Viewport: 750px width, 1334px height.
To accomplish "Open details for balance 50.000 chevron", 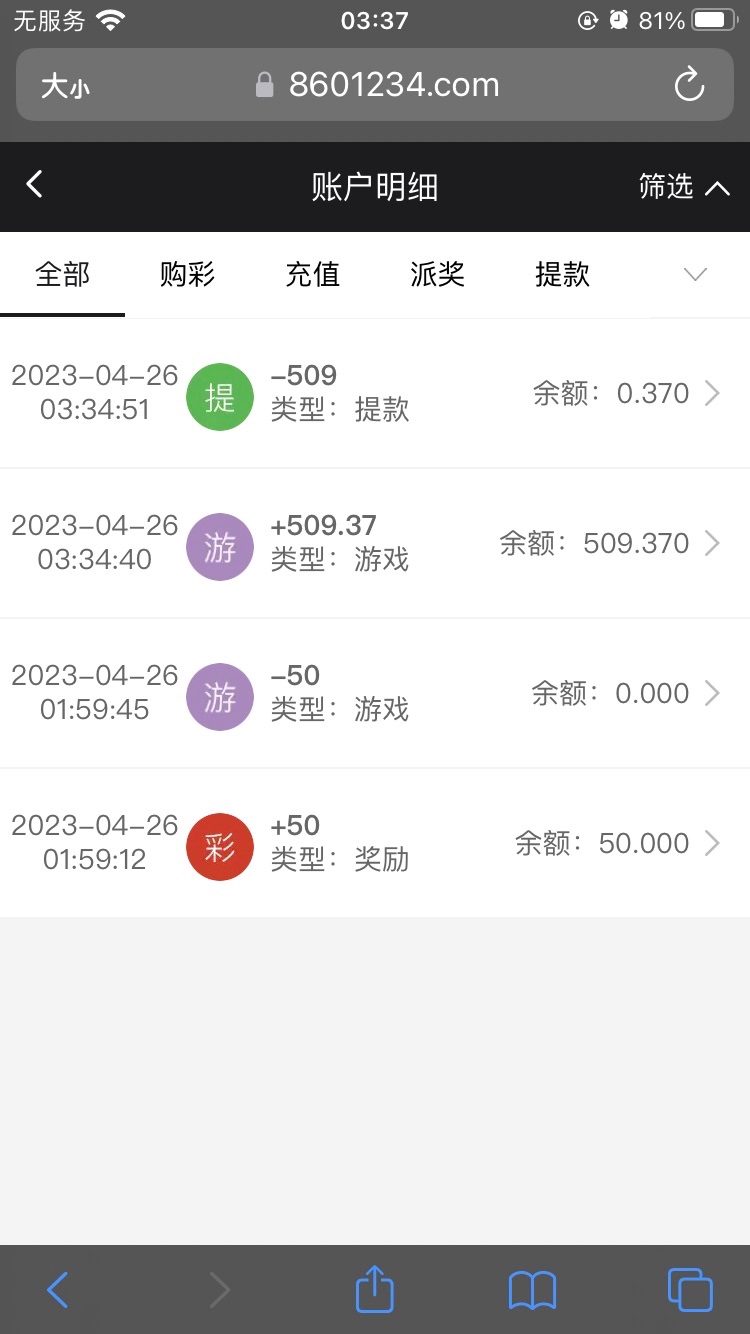I will [x=712, y=844].
